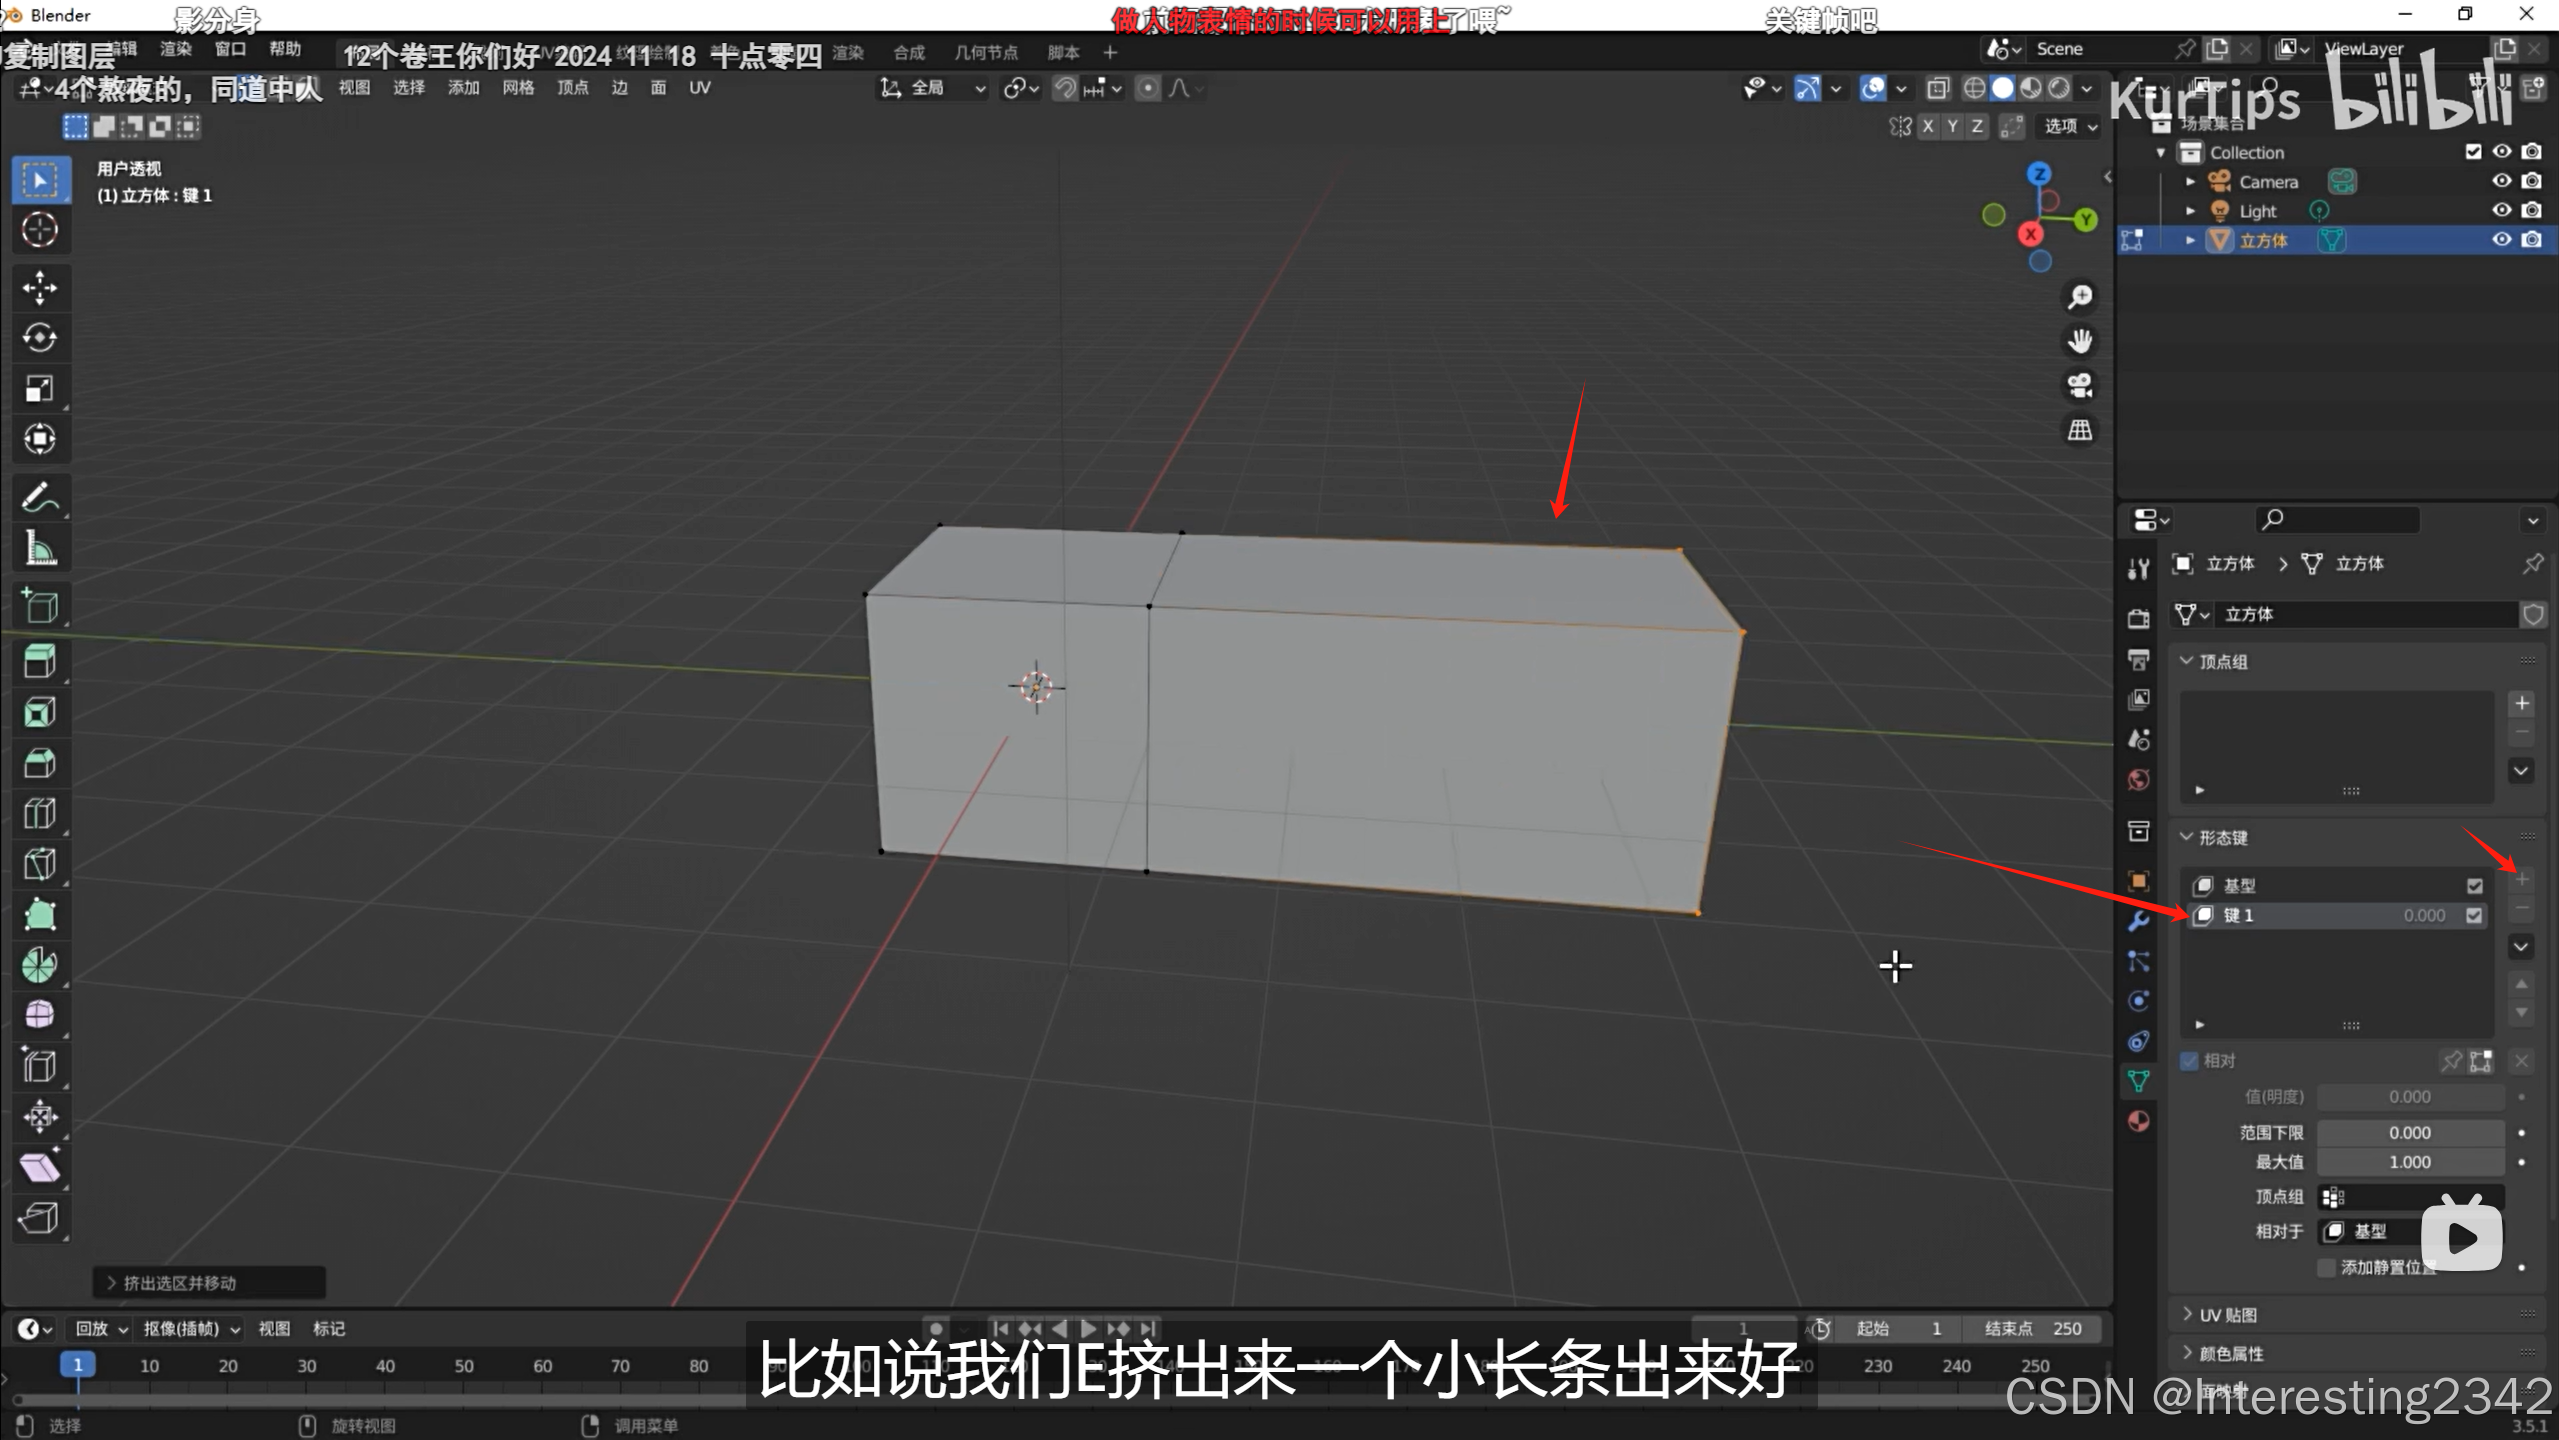2559x1440 pixels.
Task: Toggle the 基型 shape key checkbox
Action: coord(2474,886)
